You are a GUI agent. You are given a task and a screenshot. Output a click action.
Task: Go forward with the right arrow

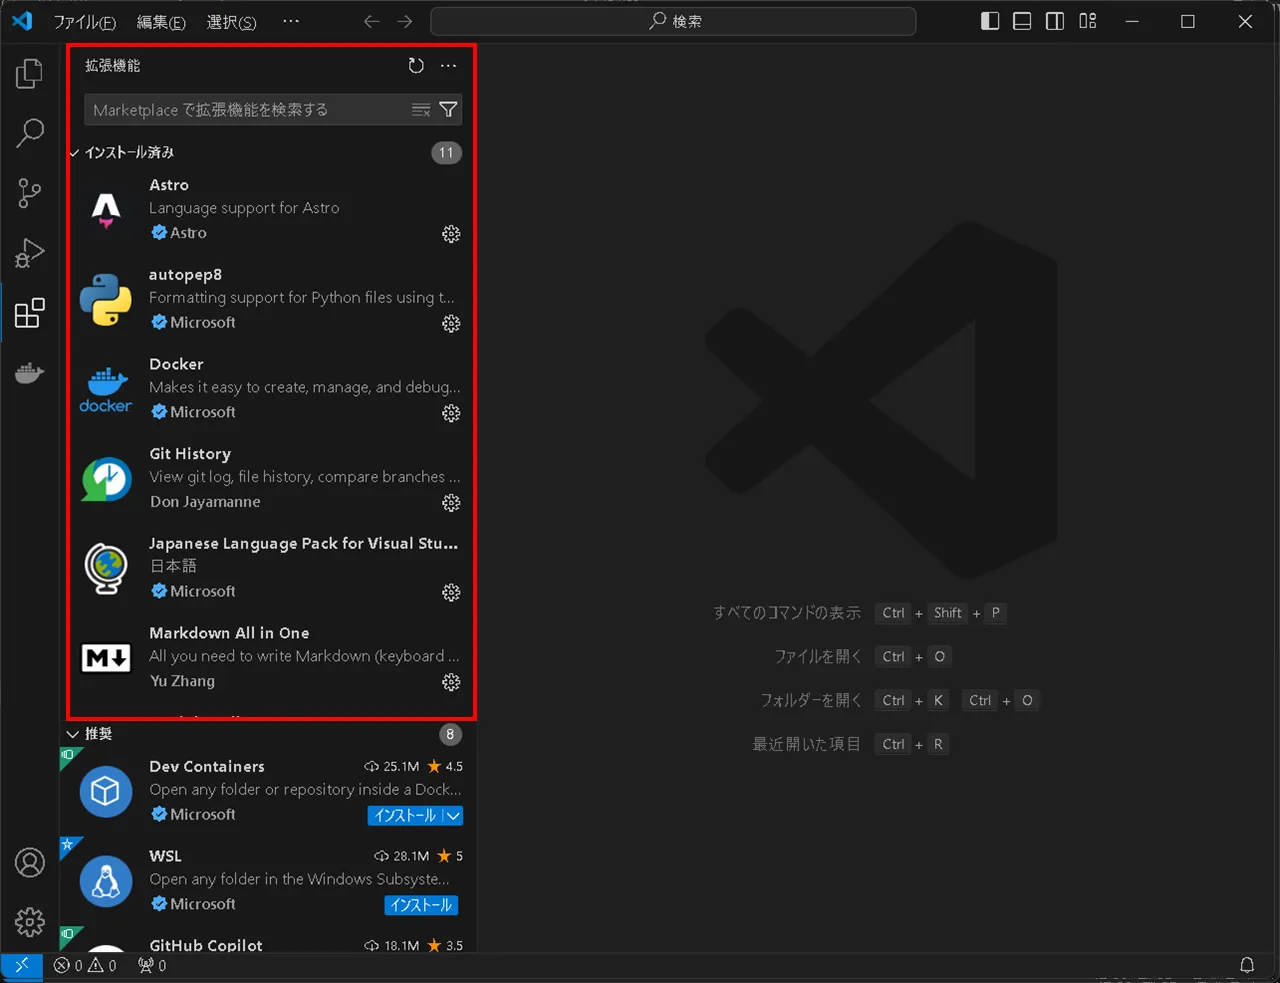404,21
